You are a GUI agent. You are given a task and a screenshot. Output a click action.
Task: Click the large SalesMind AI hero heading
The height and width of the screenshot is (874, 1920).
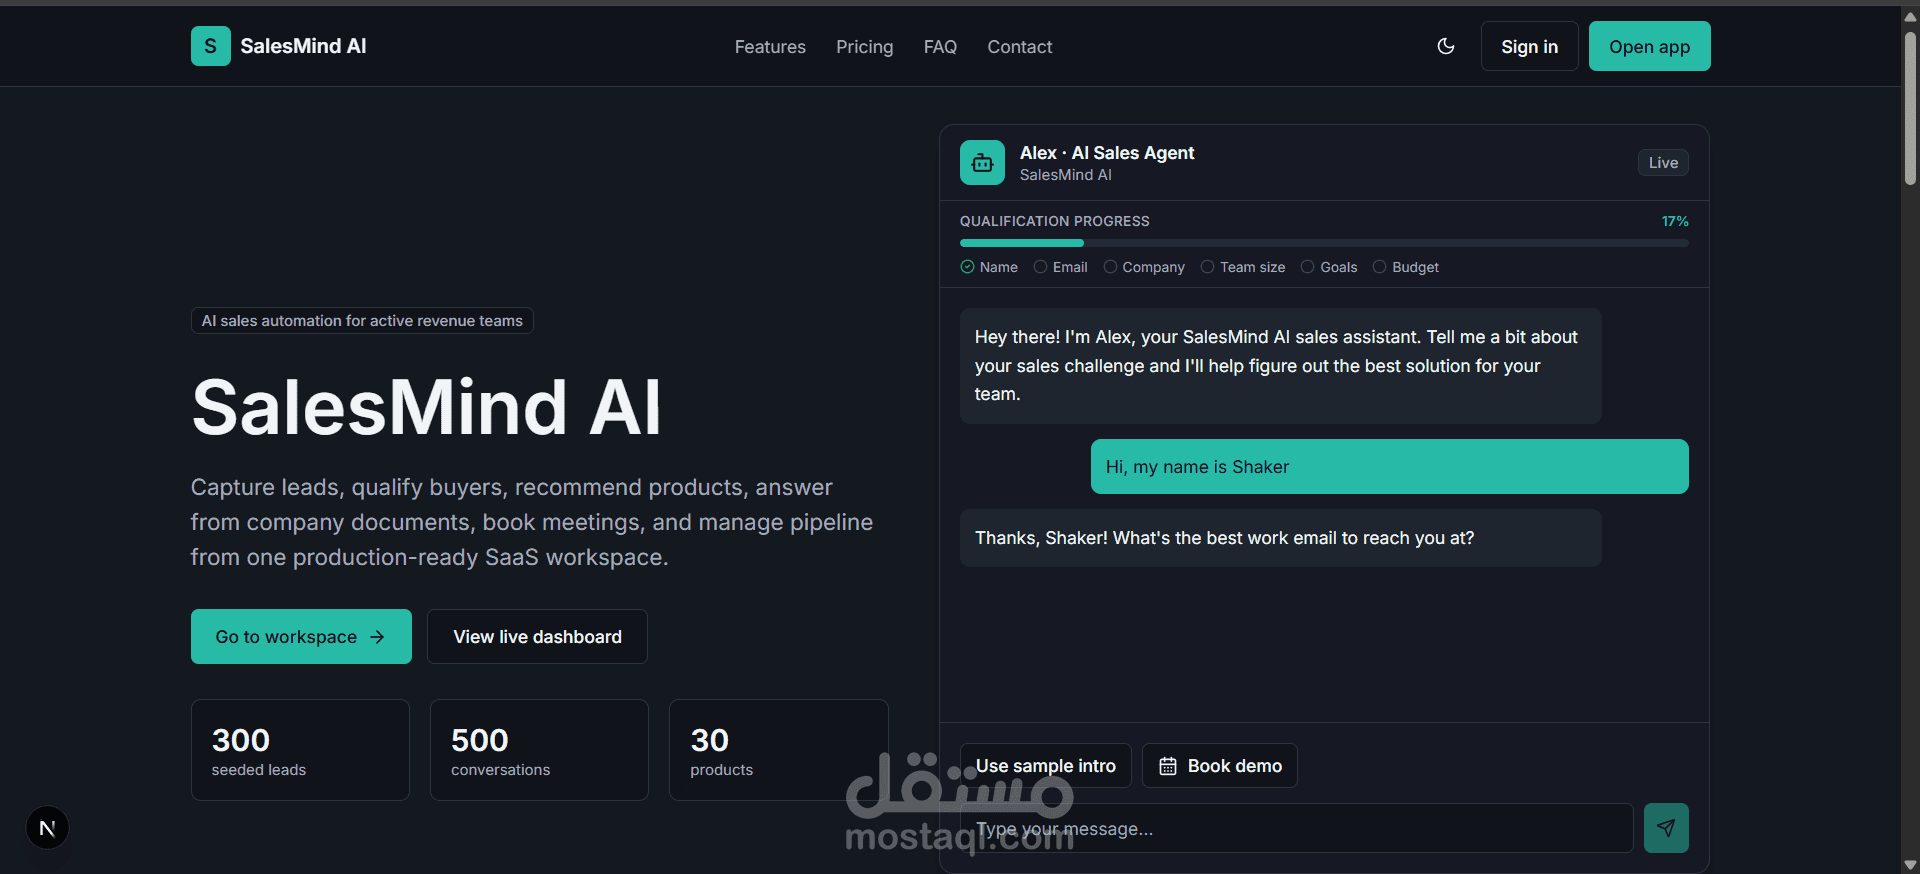pos(427,407)
